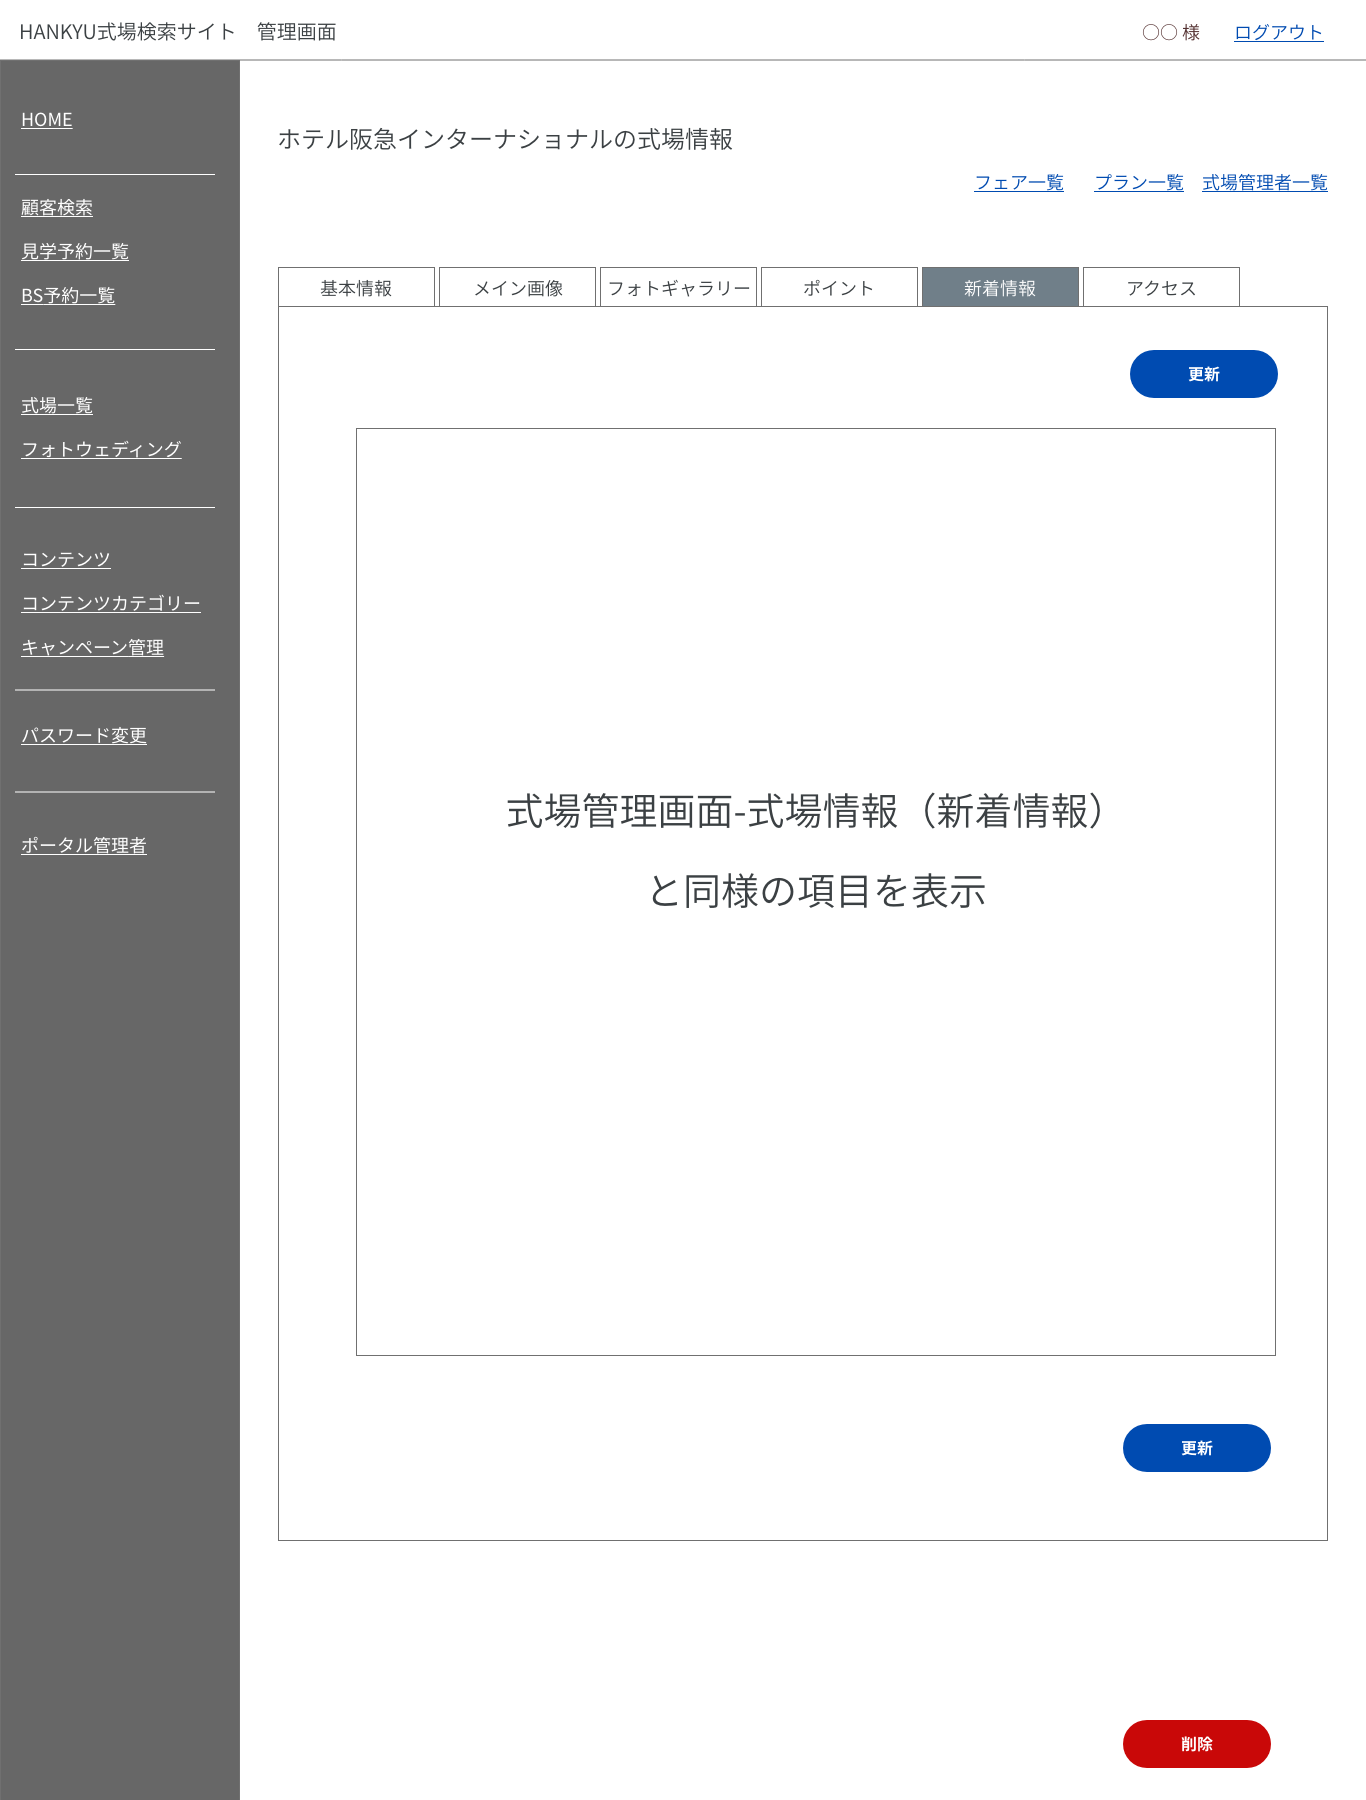Open the 見学予約一覧 page

[x=75, y=252]
